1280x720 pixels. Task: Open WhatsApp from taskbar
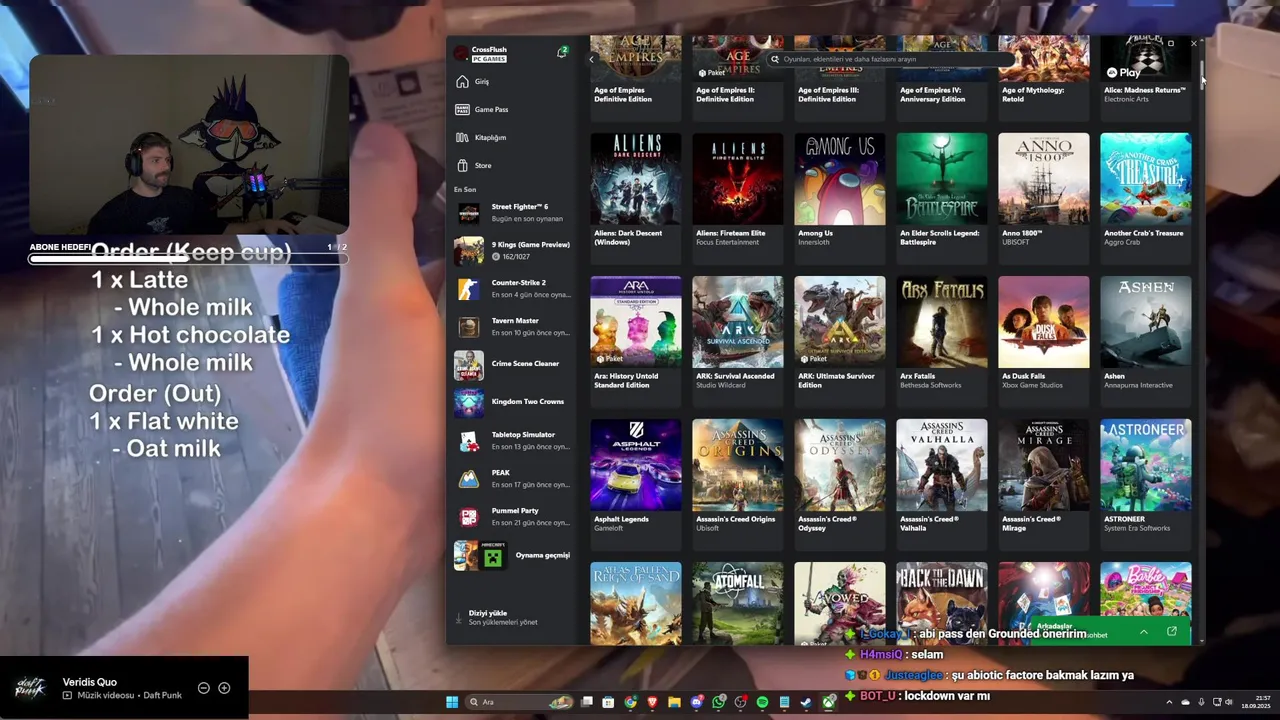click(719, 702)
